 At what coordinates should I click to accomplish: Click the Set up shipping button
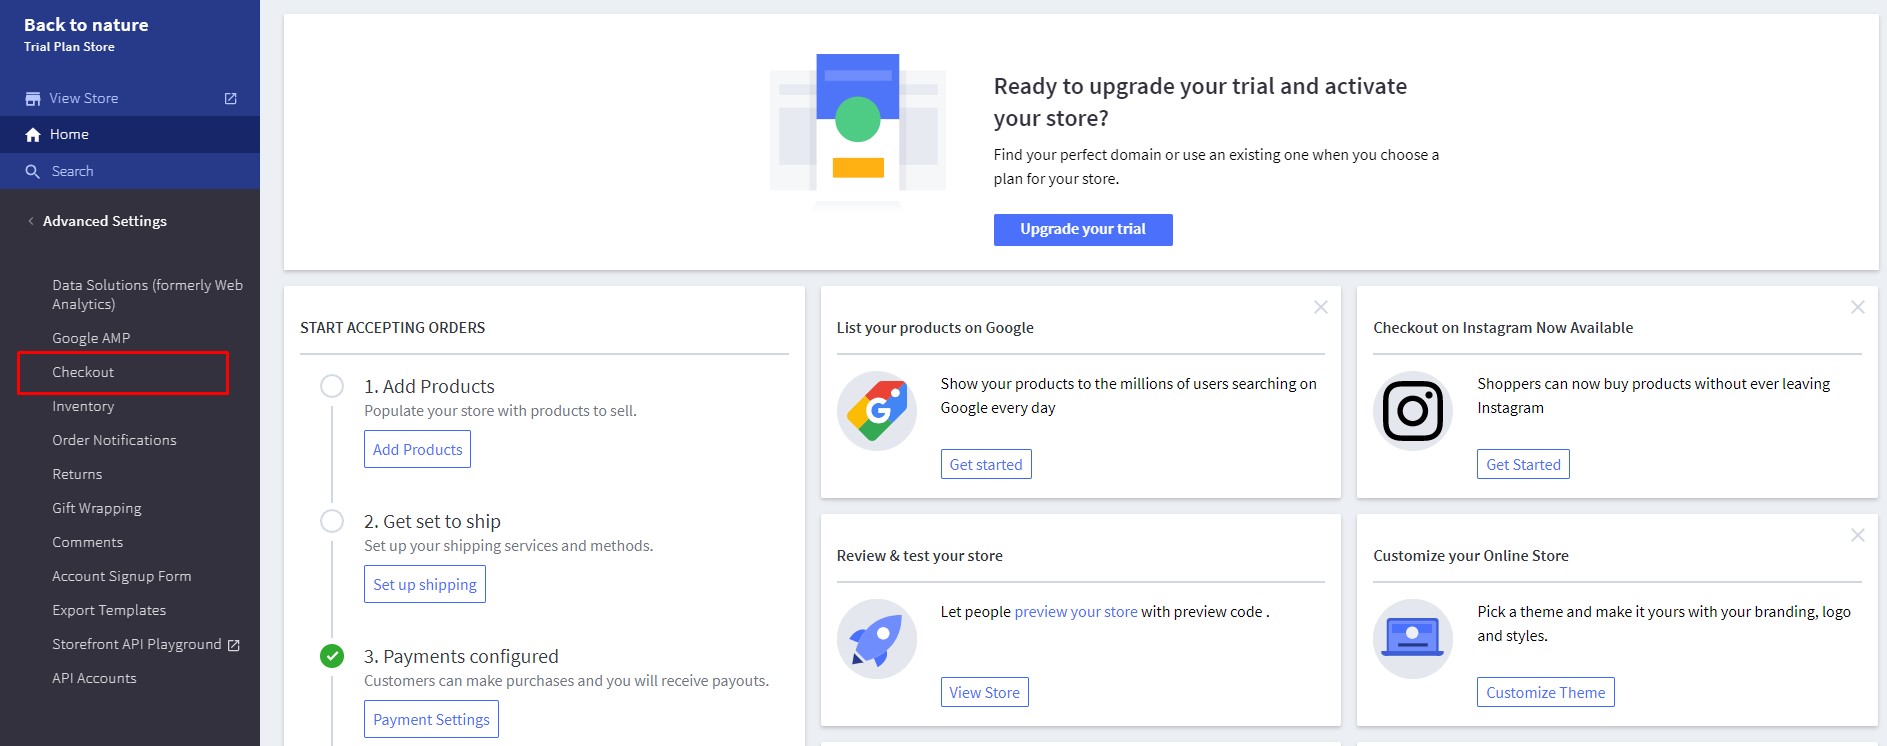click(425, 585)
